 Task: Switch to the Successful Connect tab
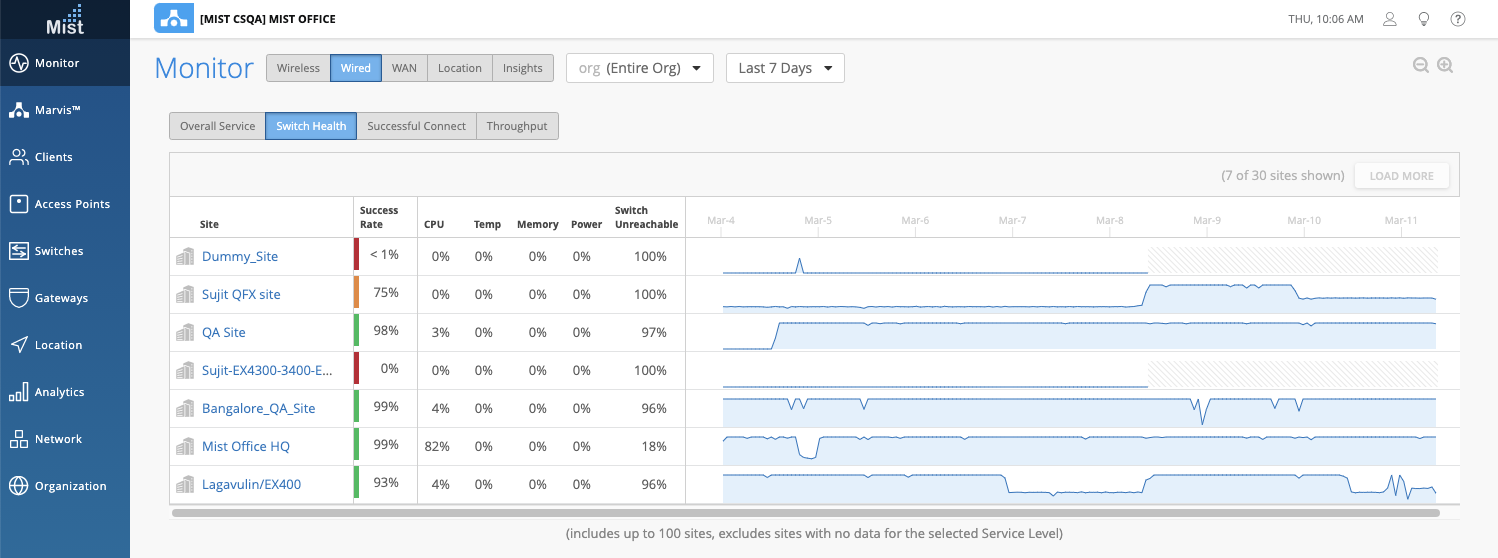click(x=416, y=126)
